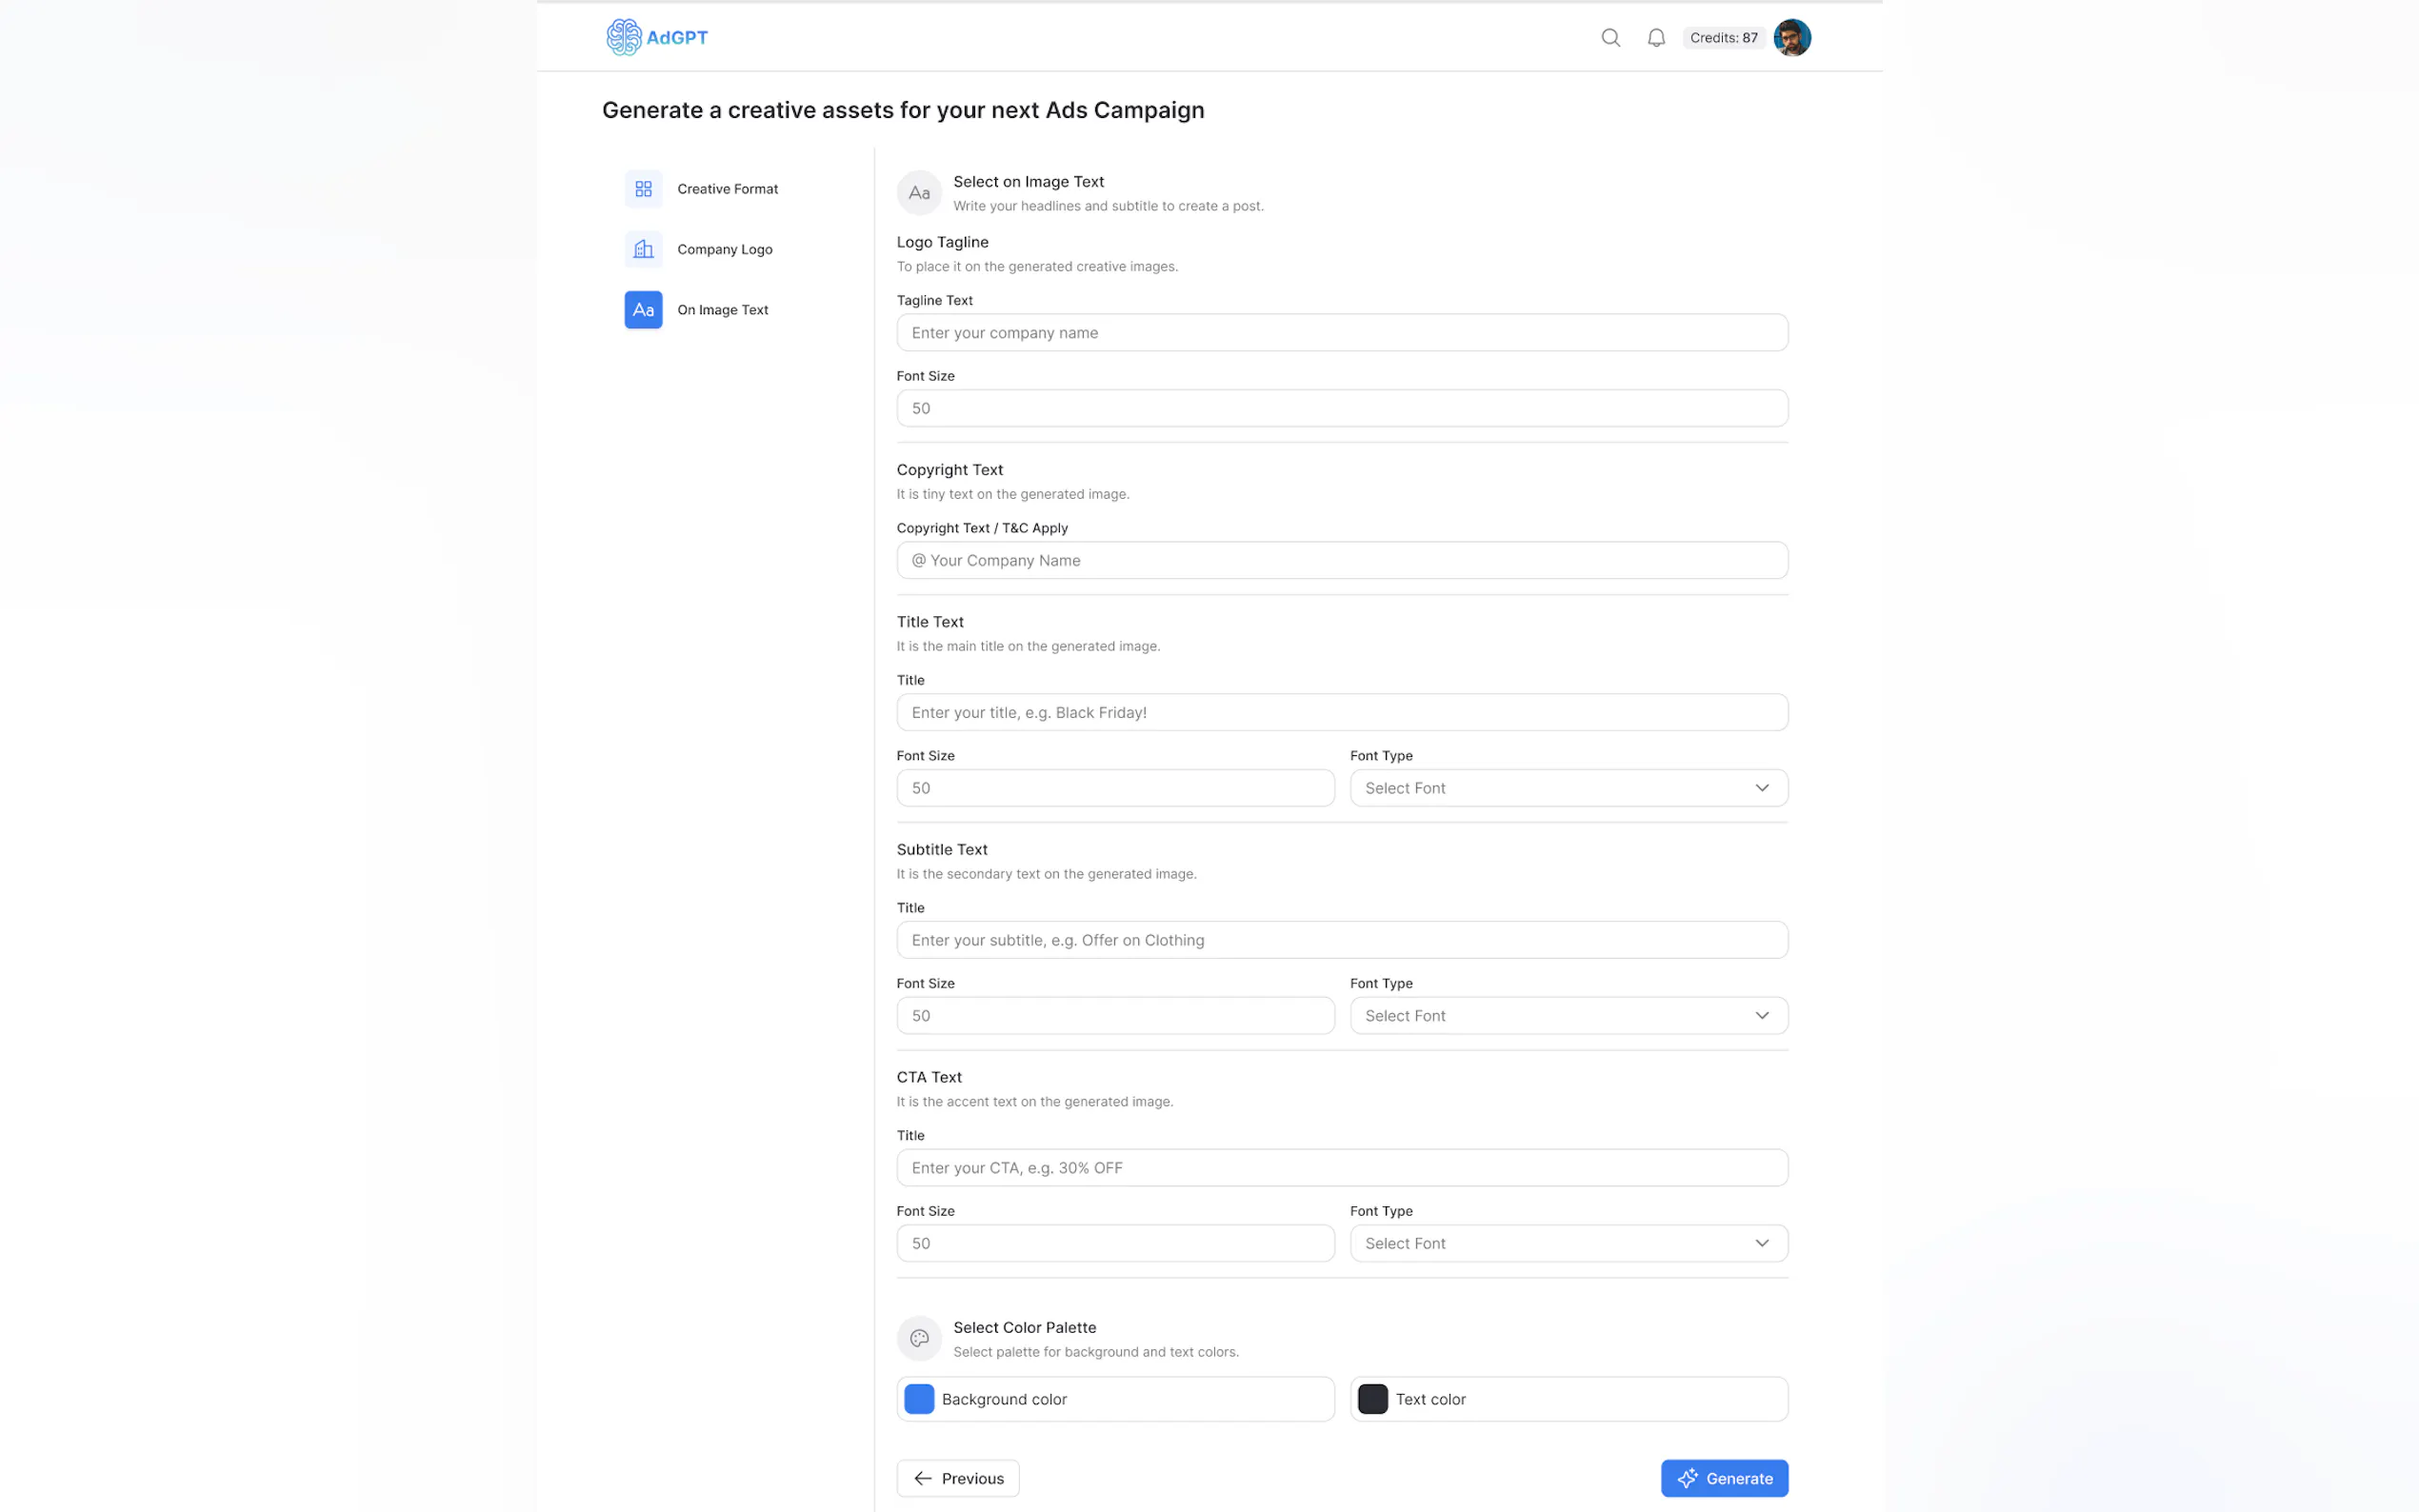Pick the blue Background color swatch
Viewport: 2419px width, 1512px height.
click(x=919, y=1399)
